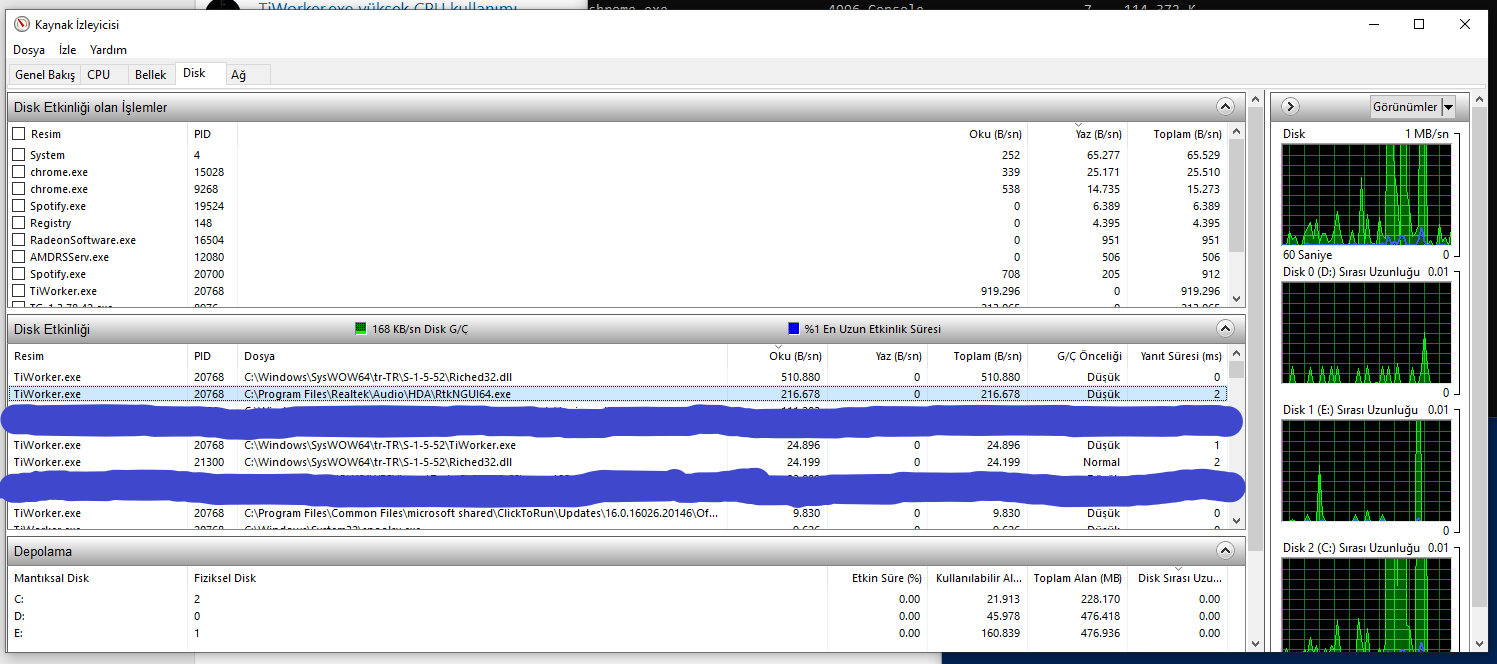Open the Bellek tab
The width and height of the screenshot is (1497, 664).
tap(151, 75)
